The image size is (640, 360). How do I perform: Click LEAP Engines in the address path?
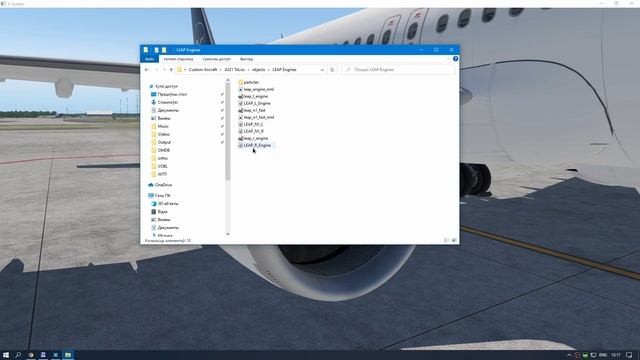pyautogui.click(x=284, y=70)
